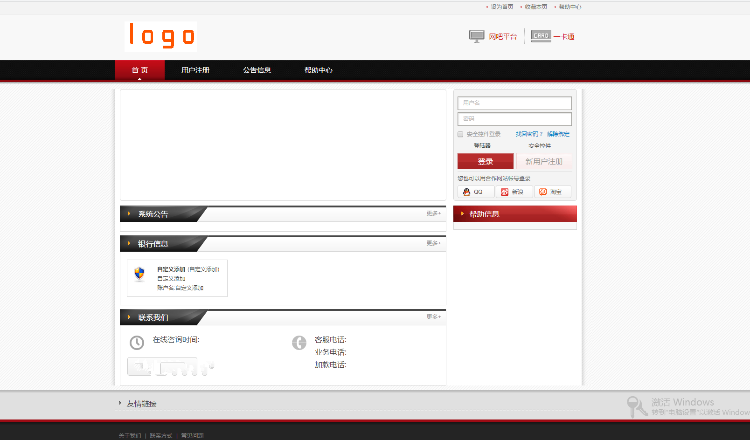Toggle the 安全控件登录 checkbox
Screen dimensions: 750x440
coord(460,134)
